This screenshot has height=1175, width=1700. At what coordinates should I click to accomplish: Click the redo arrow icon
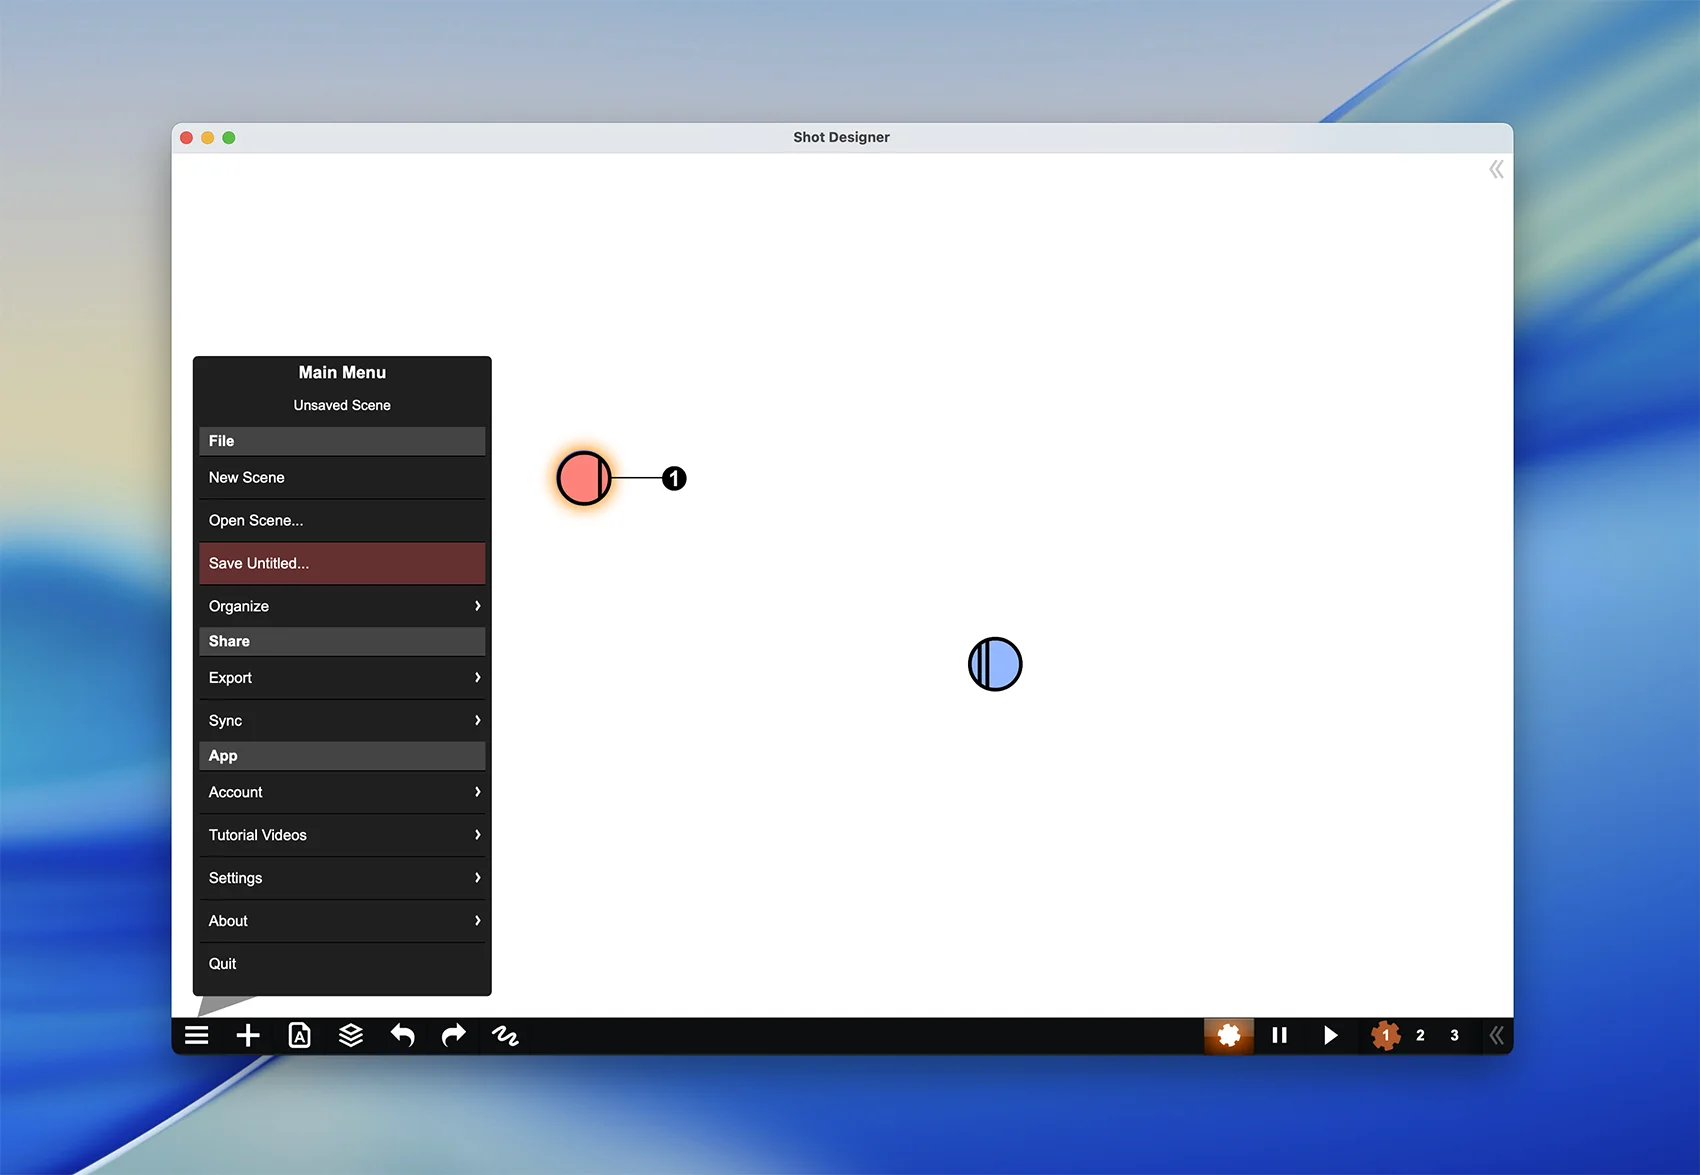tap(454, 1035)
